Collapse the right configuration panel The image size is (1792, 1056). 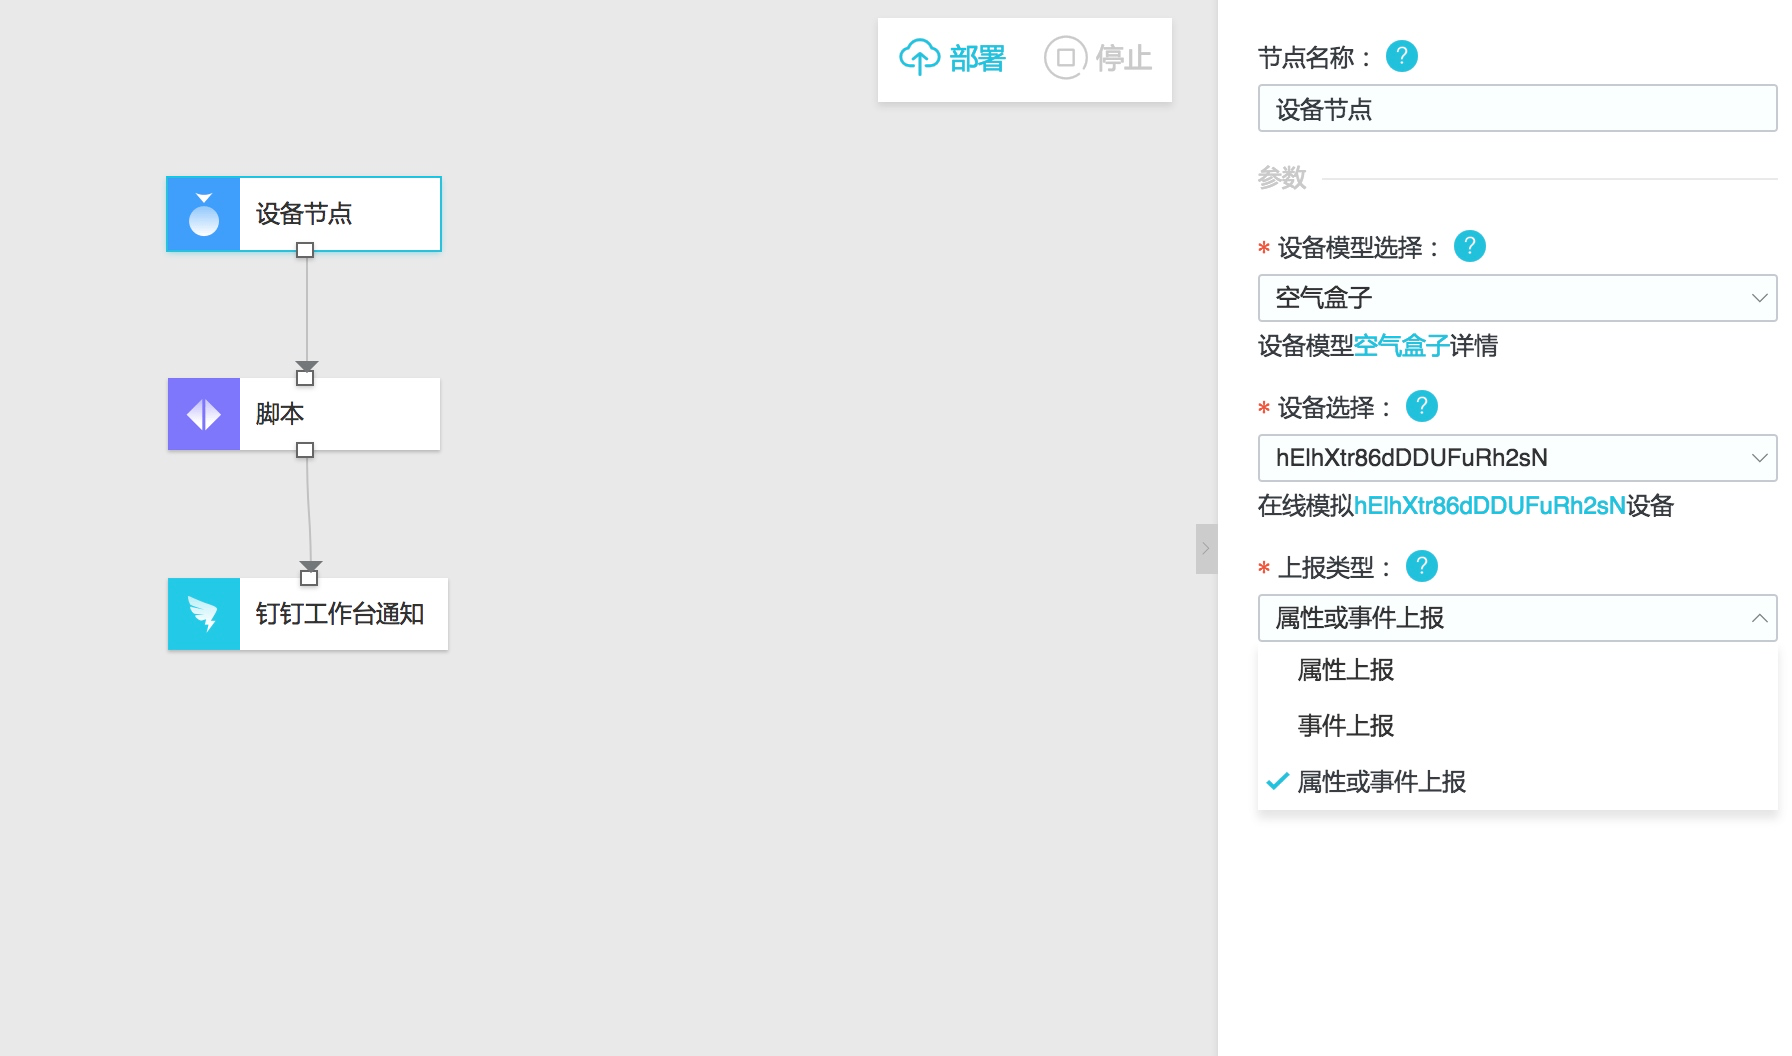tap(1206, 548)
